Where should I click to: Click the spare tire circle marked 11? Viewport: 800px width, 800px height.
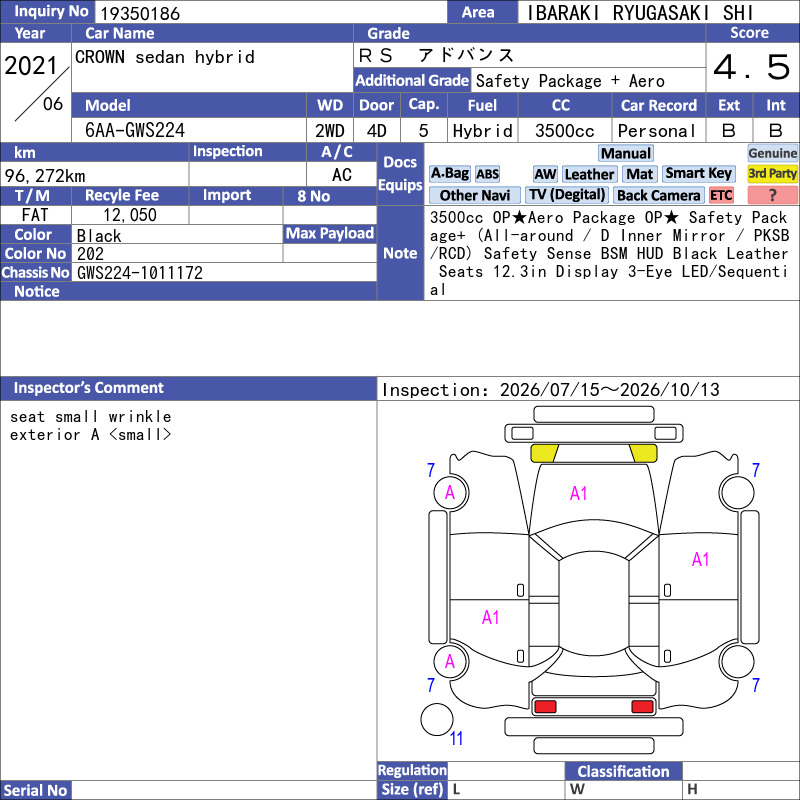[x=437, y=719]
